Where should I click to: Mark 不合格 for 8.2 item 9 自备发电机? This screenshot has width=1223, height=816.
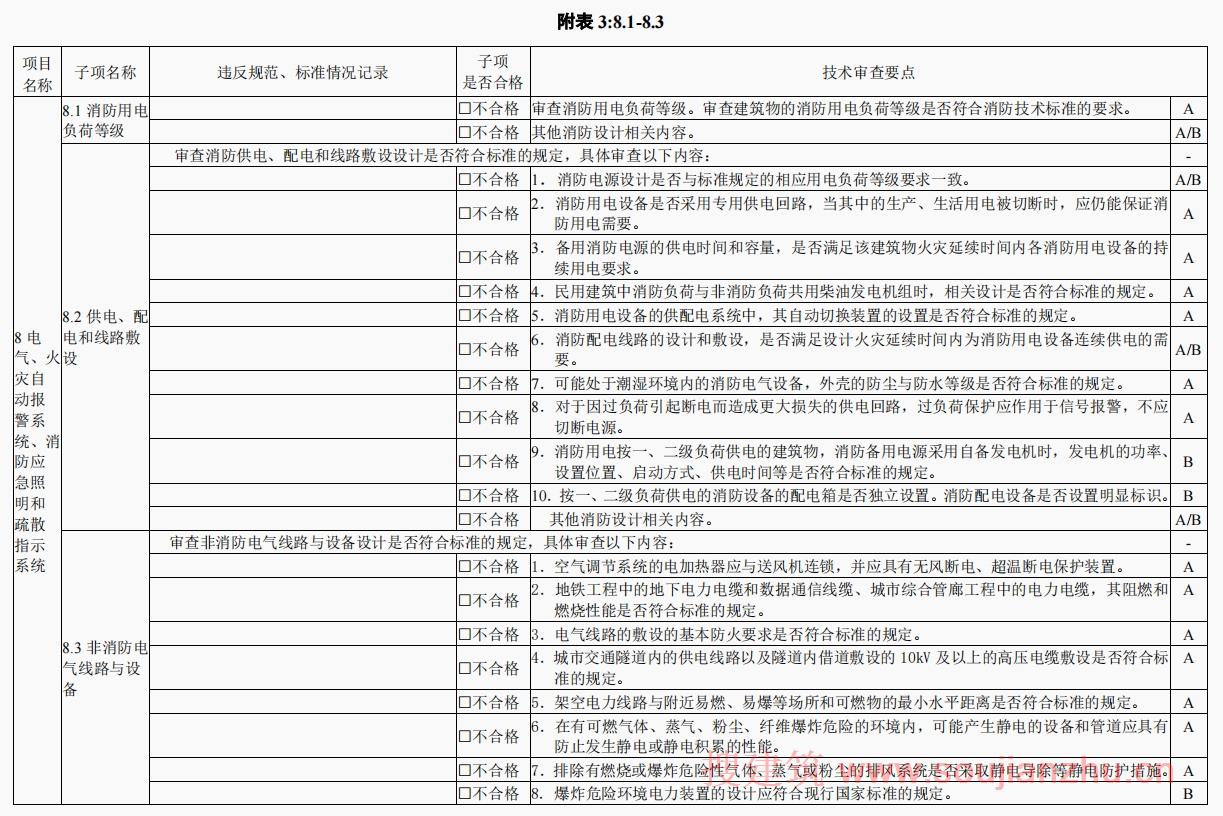point(465,462)
